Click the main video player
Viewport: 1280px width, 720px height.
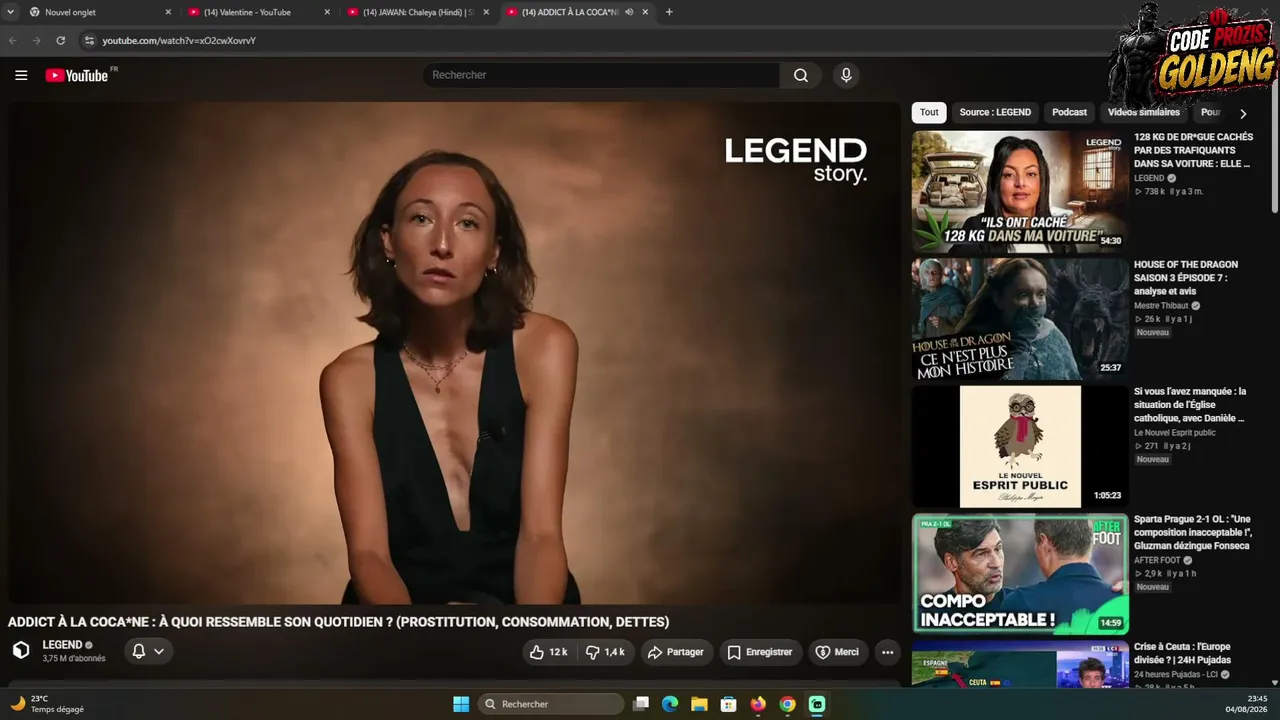(455, 353)
